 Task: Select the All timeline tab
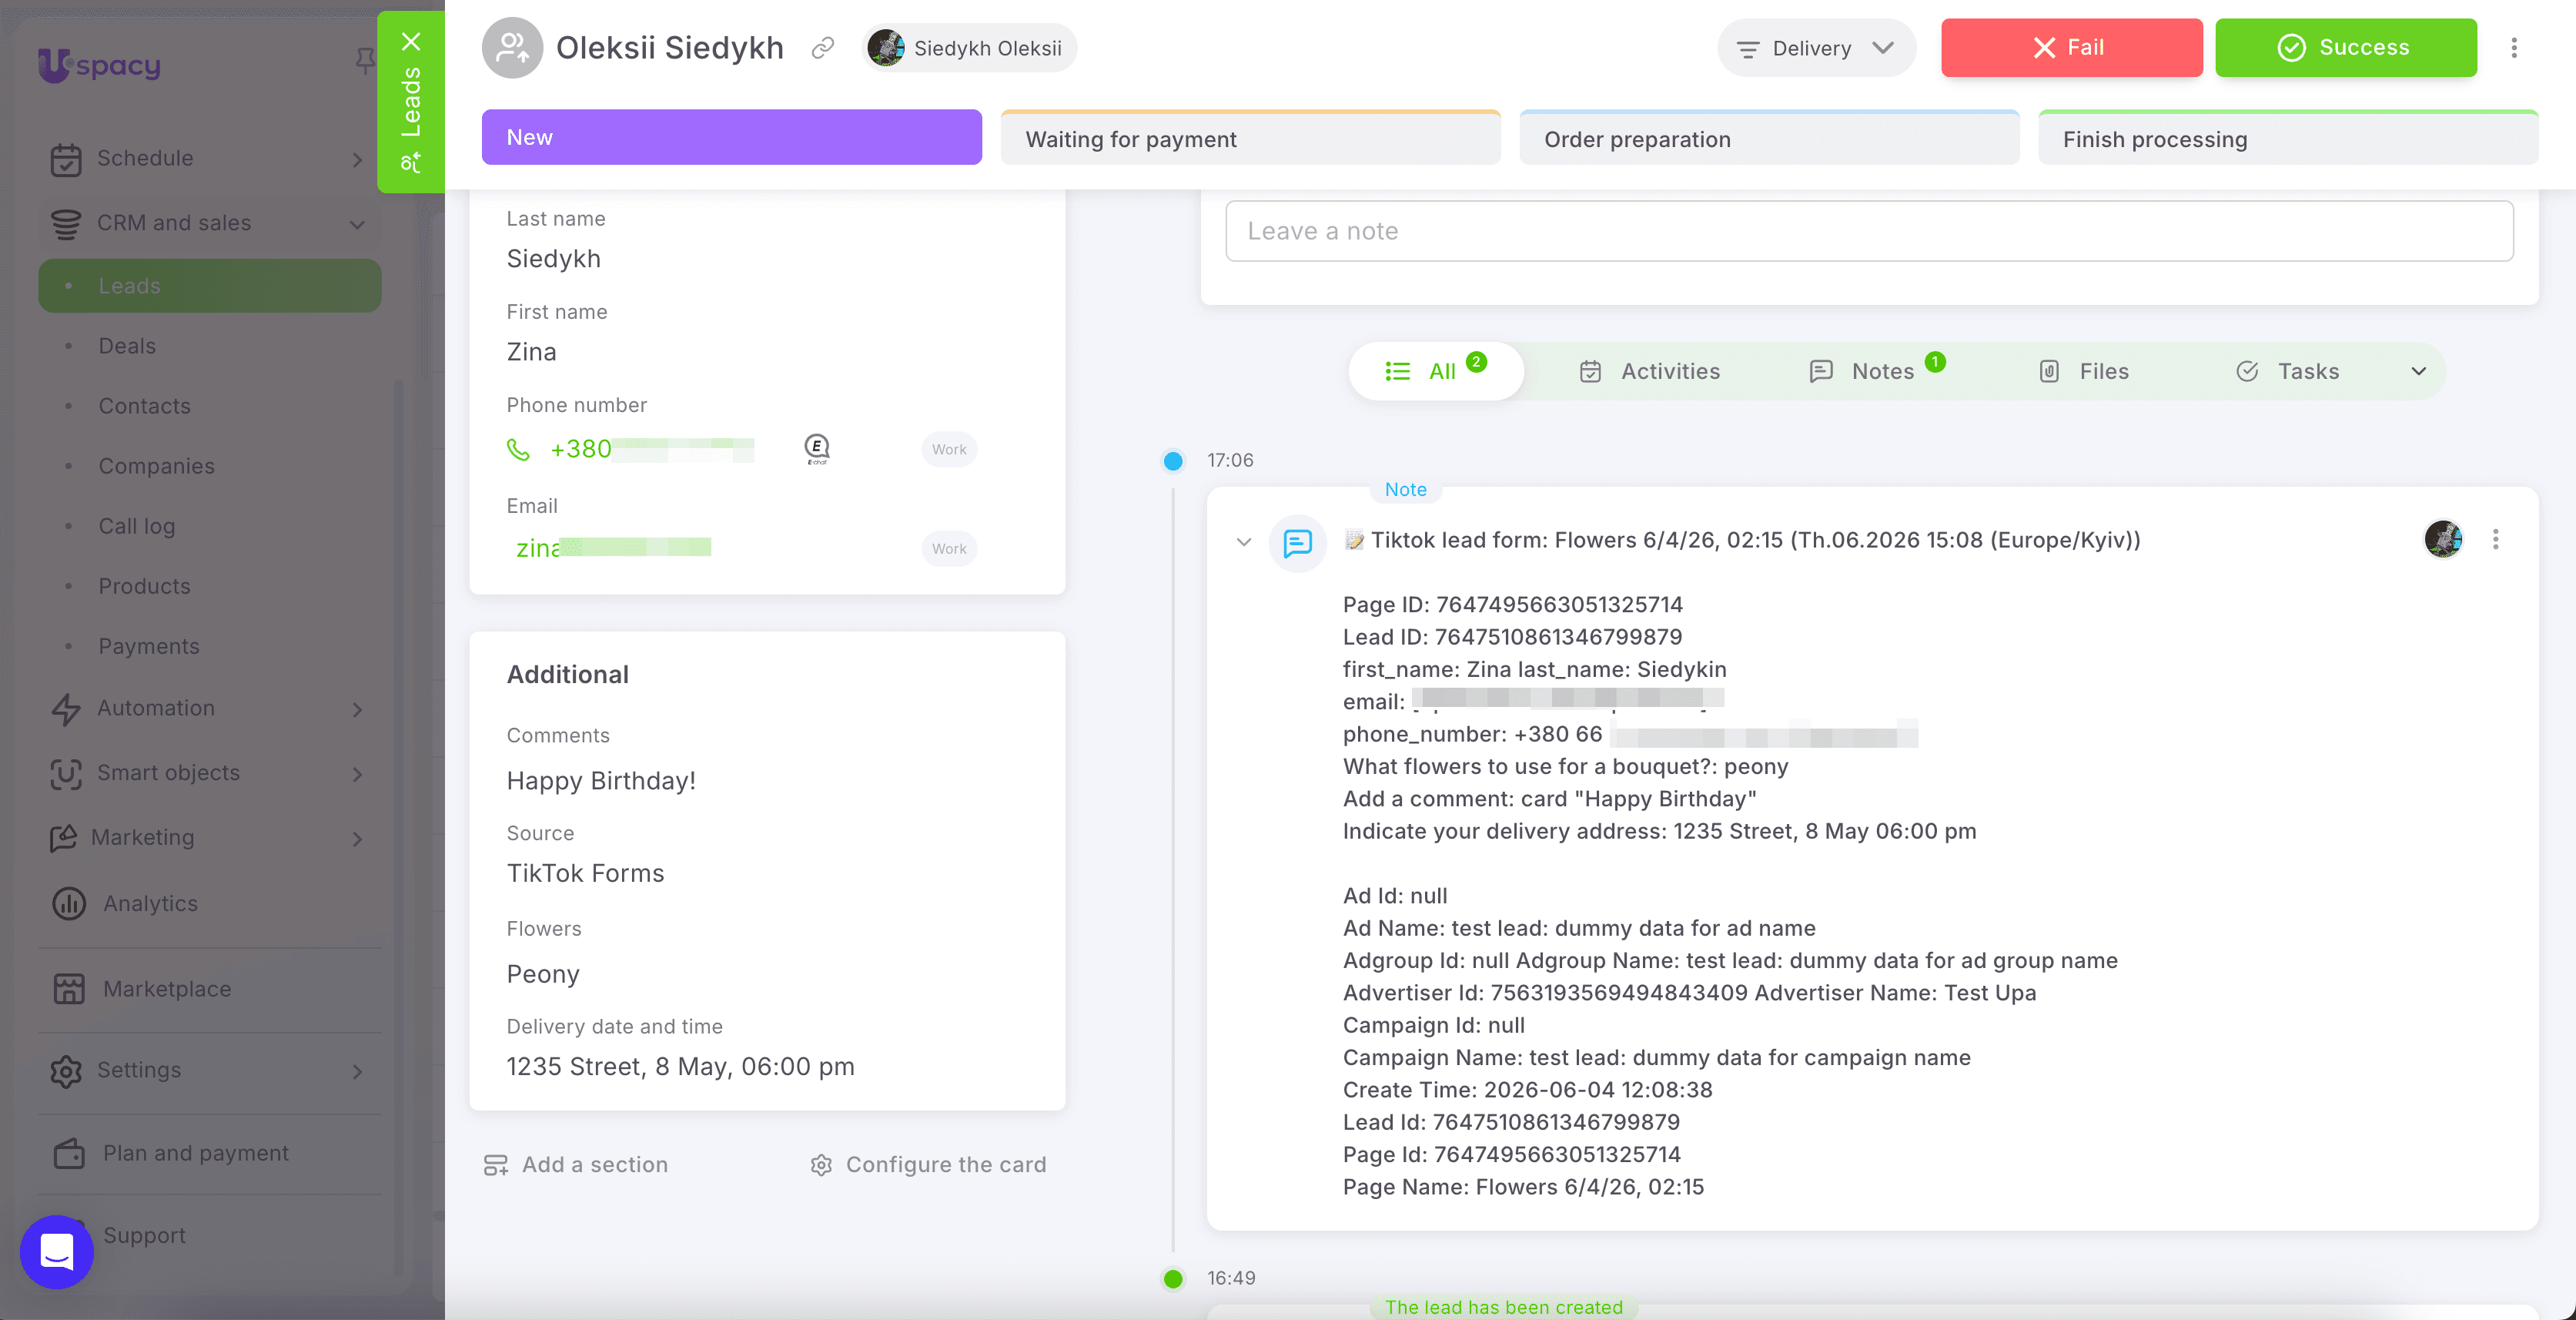(x=1436, y=371)
